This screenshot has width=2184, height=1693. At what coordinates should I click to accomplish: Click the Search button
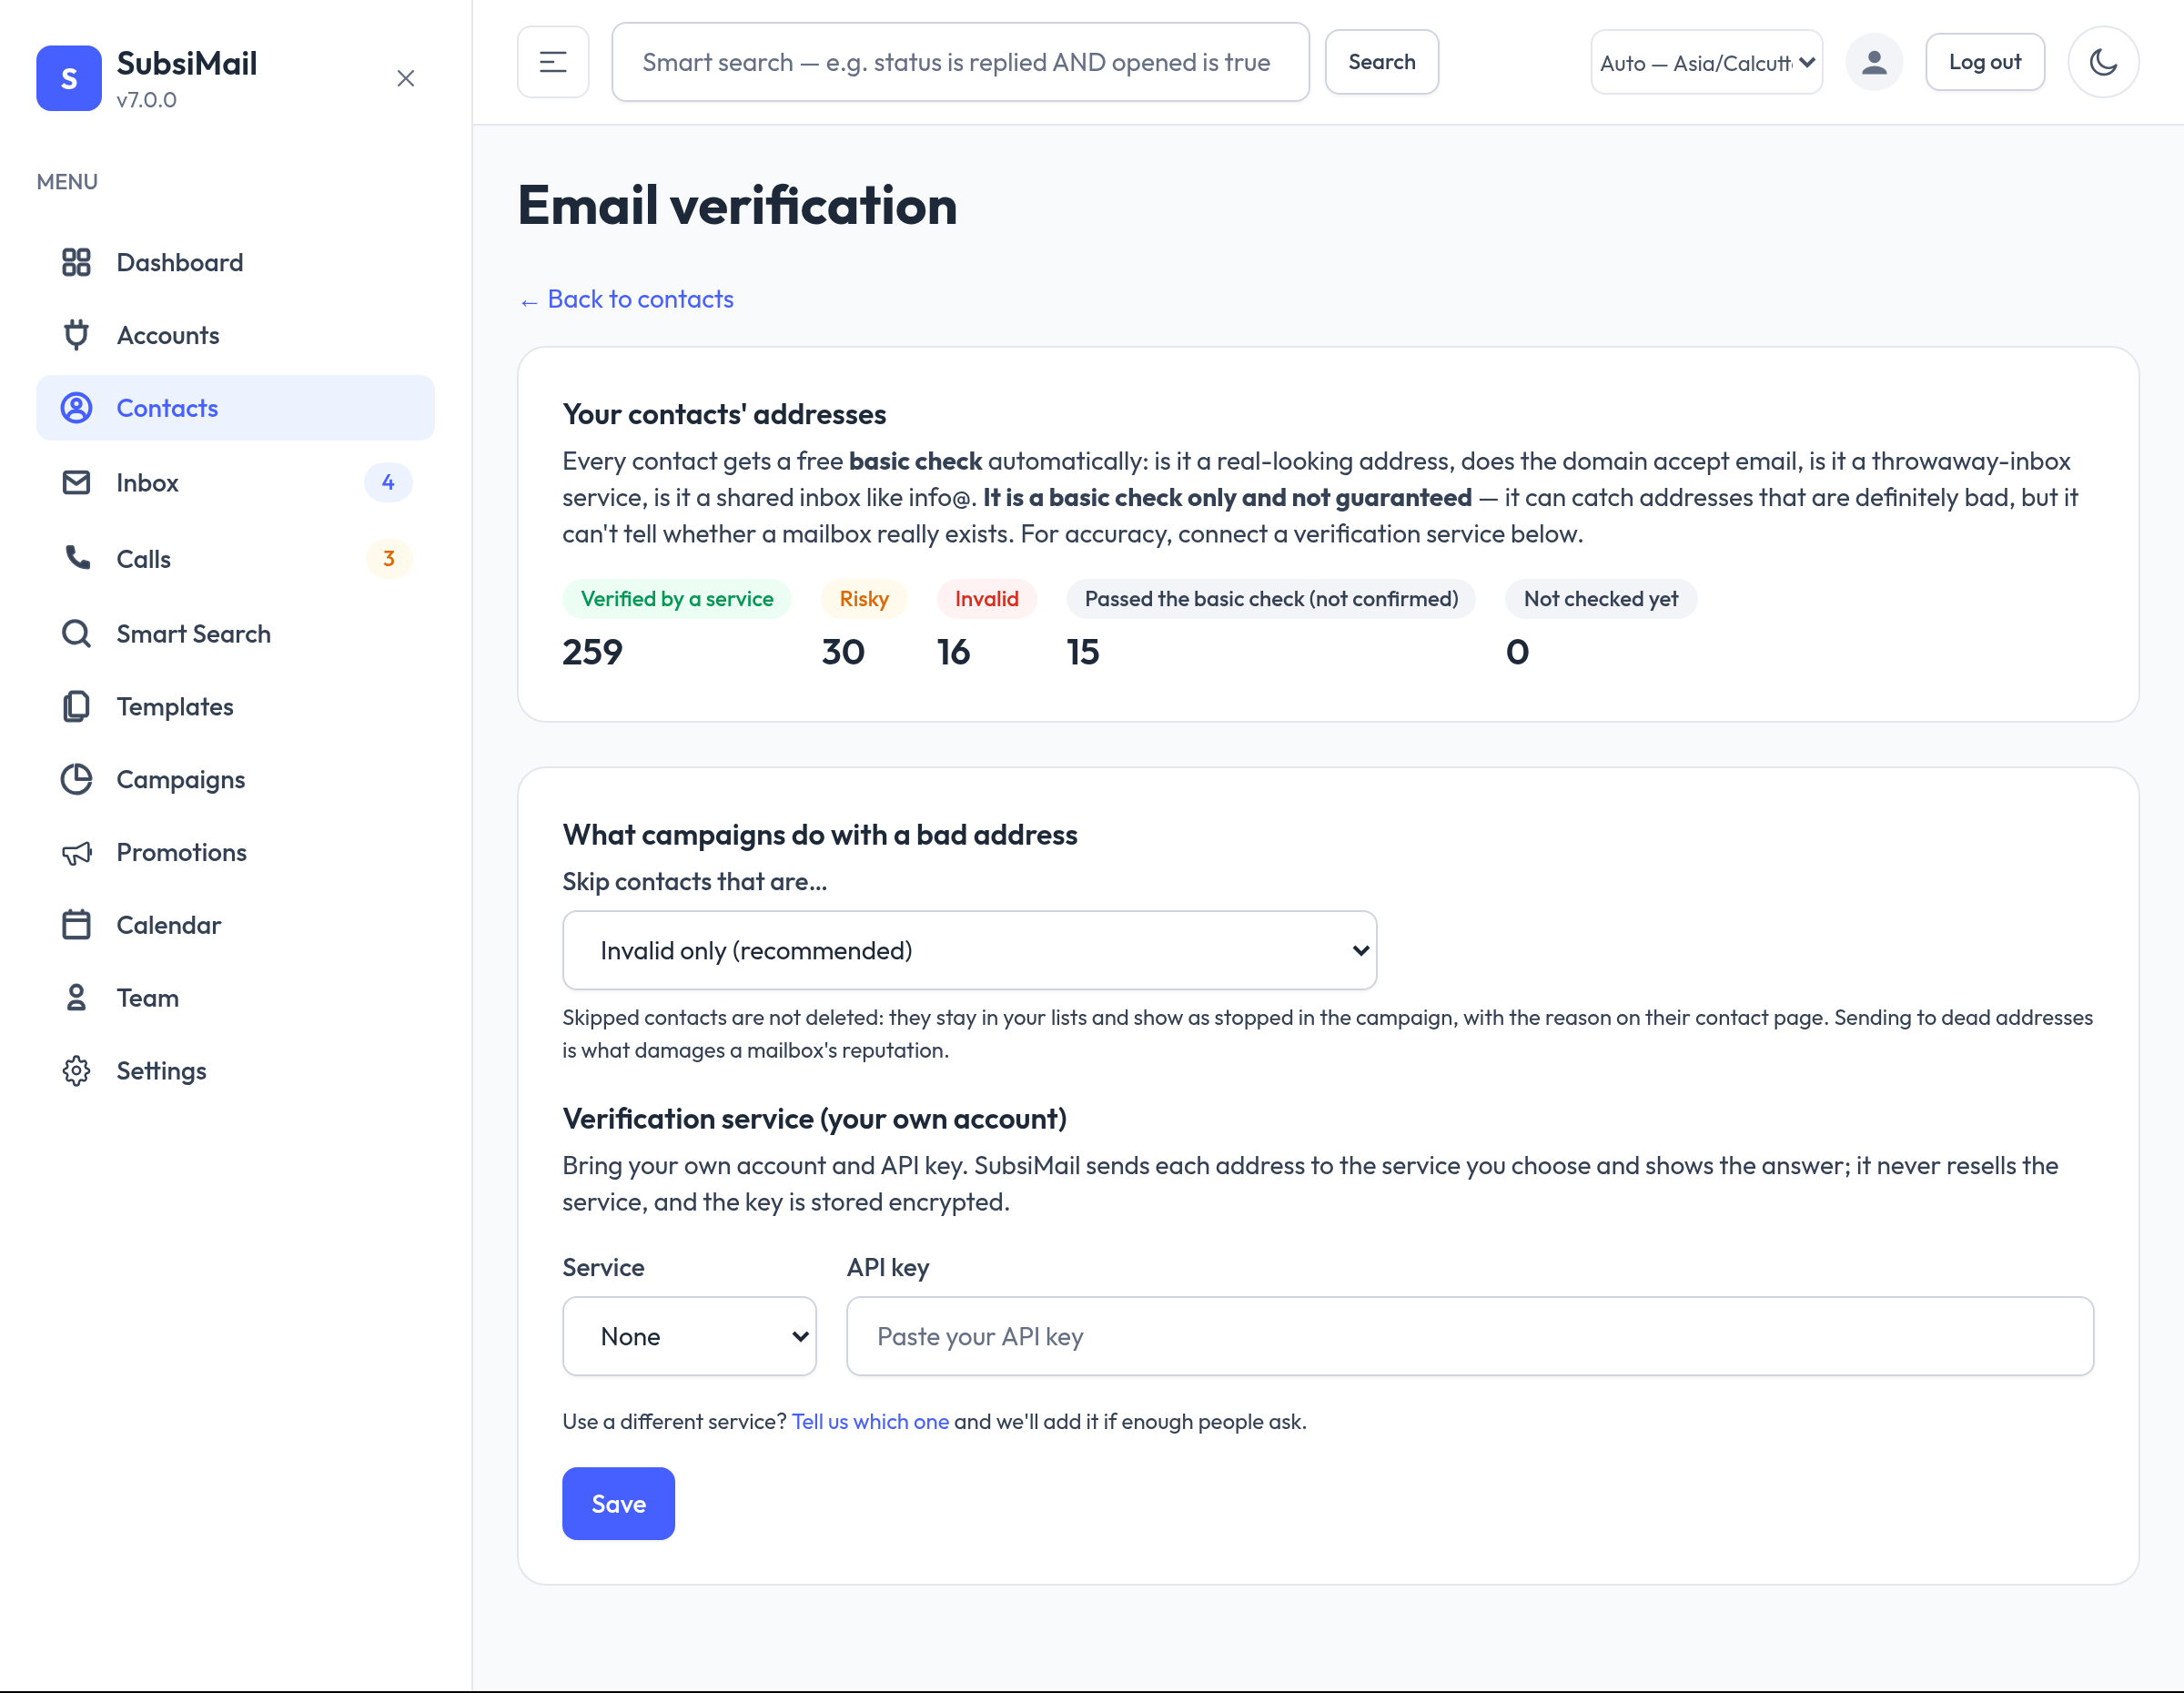click(x=1381, y=62)
